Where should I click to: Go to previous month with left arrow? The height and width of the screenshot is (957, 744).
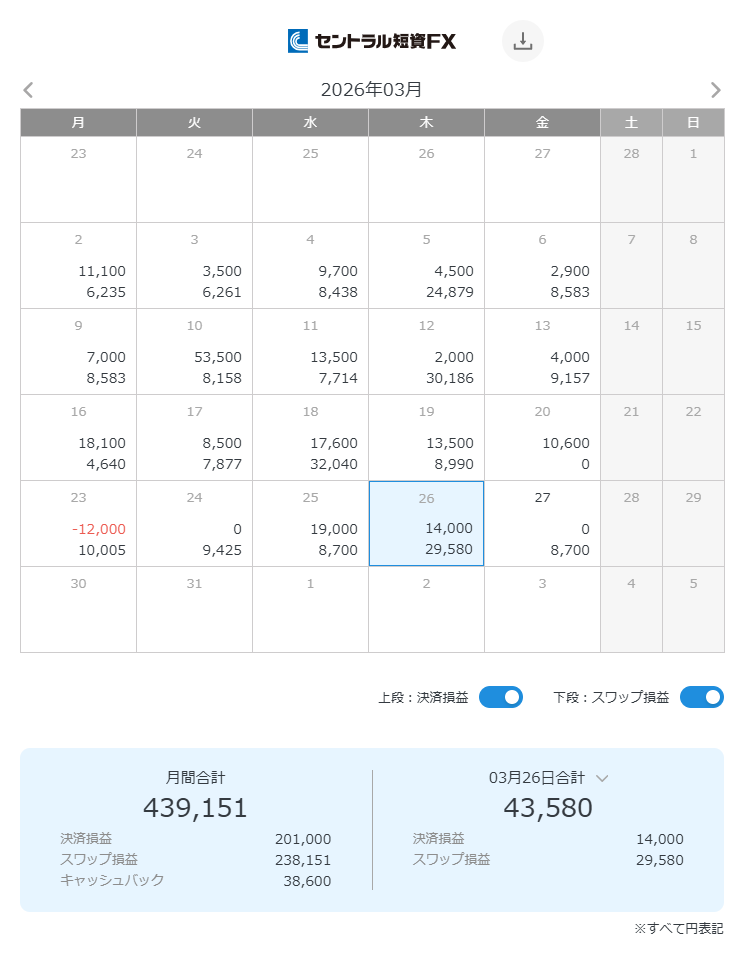[x=28, y=90]
